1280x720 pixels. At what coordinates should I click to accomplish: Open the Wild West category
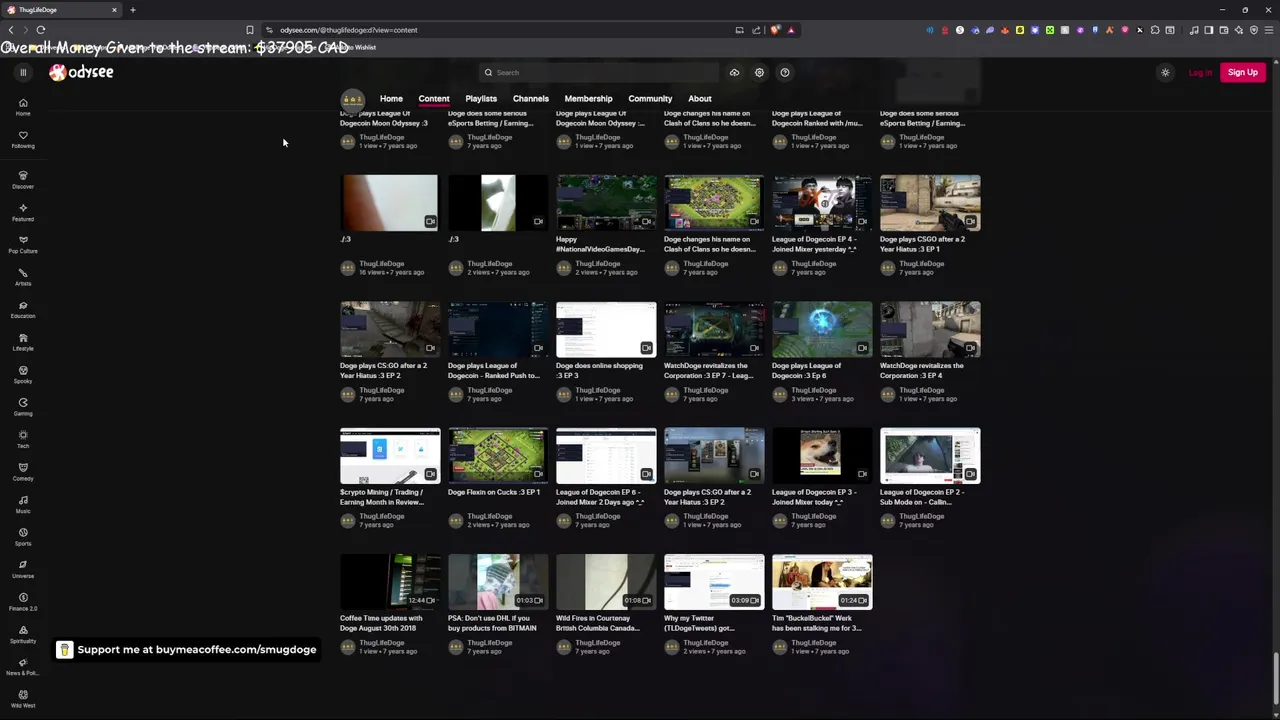(x=23, y=699)
